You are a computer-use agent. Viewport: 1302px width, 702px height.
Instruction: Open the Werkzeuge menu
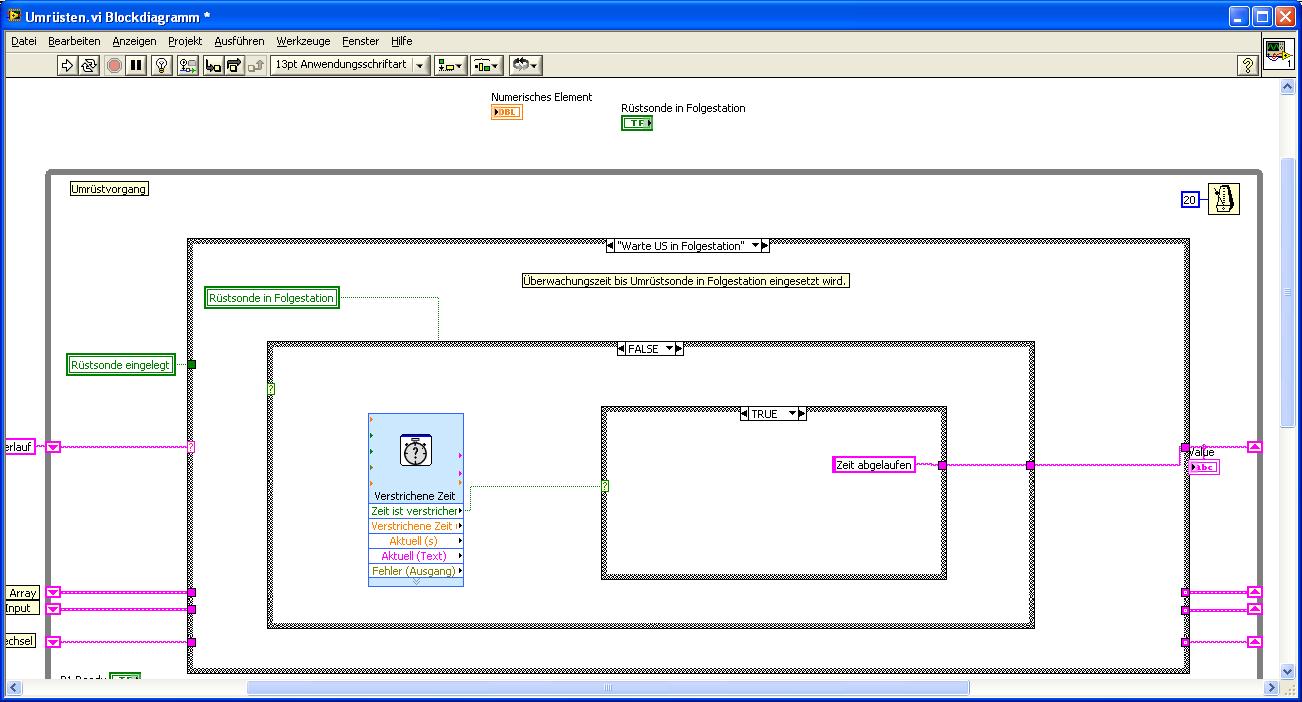[303, 41]
